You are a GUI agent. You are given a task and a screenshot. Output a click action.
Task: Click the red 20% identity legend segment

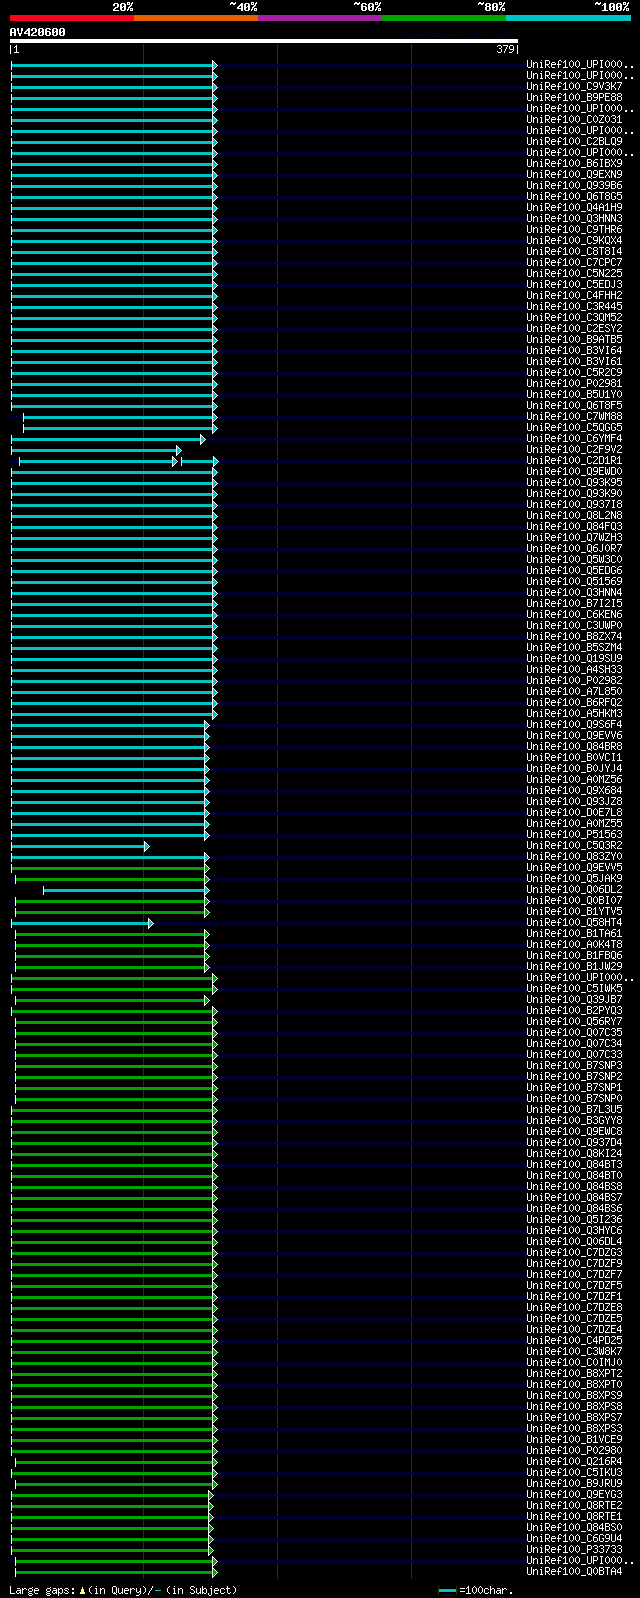[x=72, y=18]
